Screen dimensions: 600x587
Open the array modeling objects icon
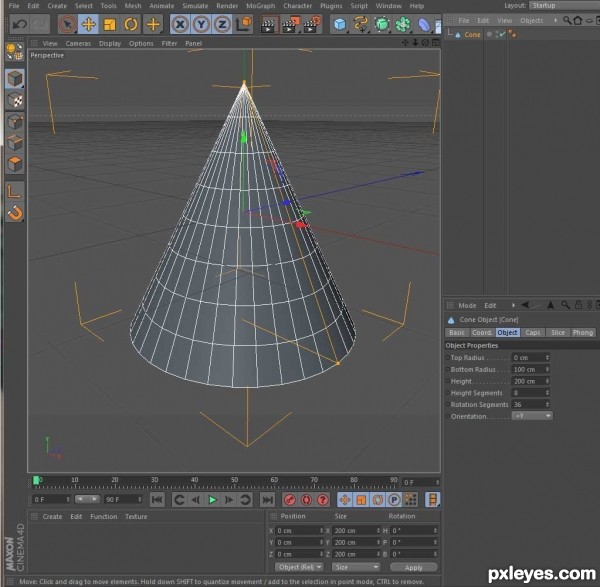(403, 24)
